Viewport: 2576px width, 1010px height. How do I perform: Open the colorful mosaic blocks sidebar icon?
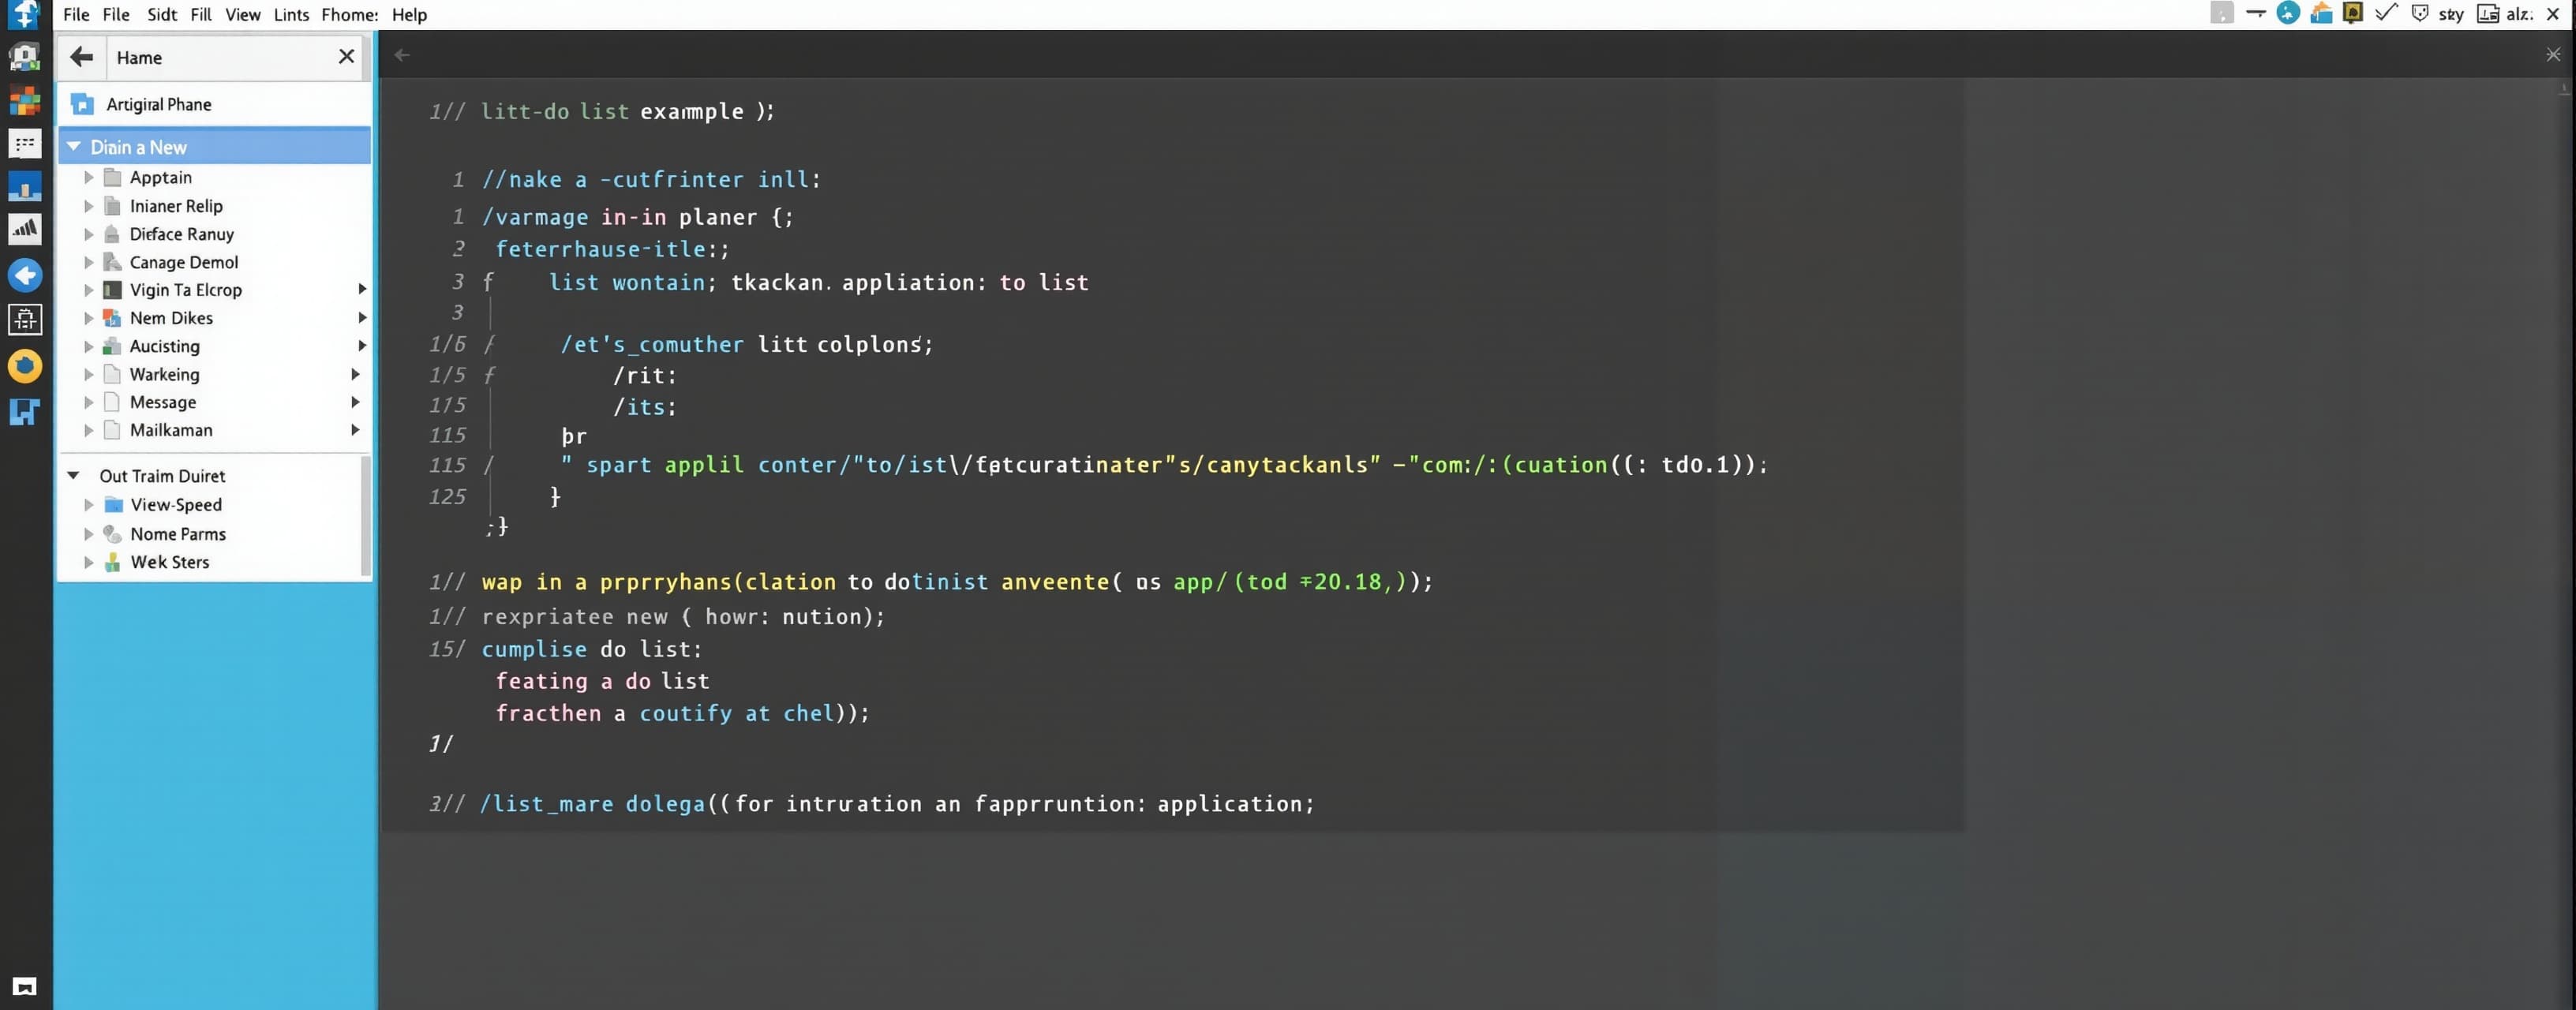click(24, 101)
